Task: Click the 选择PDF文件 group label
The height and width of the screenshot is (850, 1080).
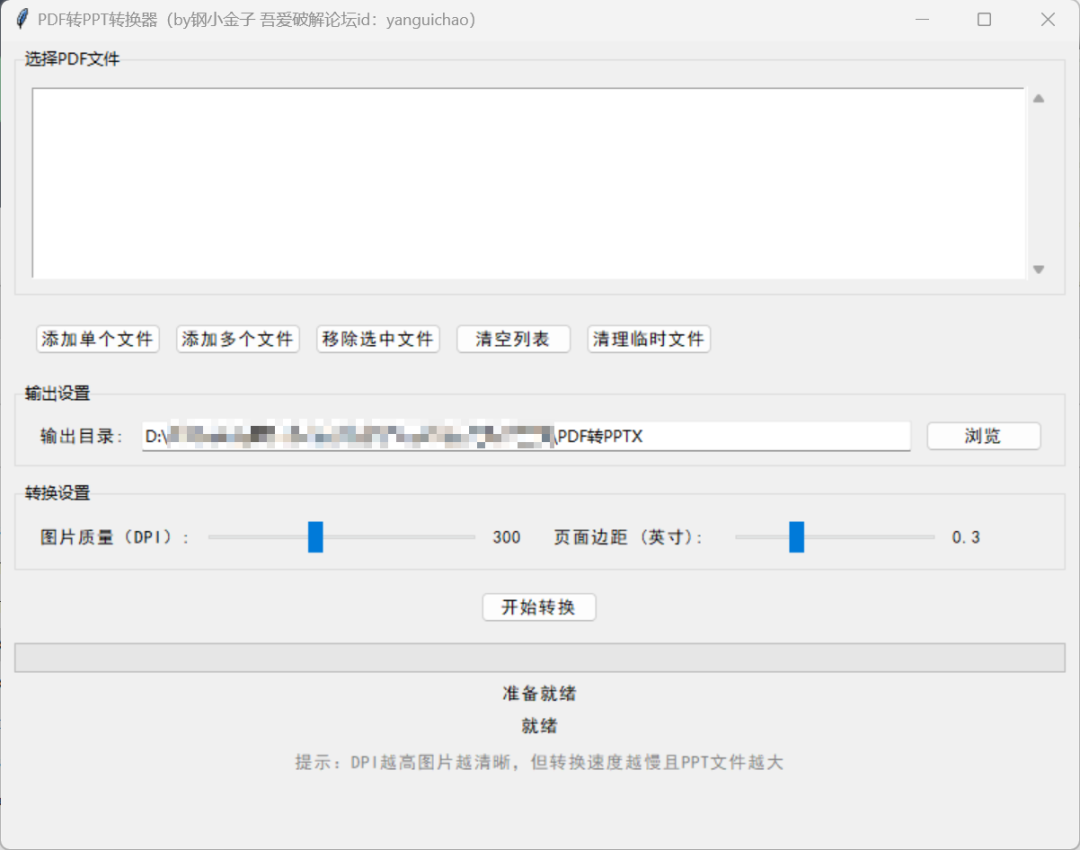Action: tap(72, 59)
